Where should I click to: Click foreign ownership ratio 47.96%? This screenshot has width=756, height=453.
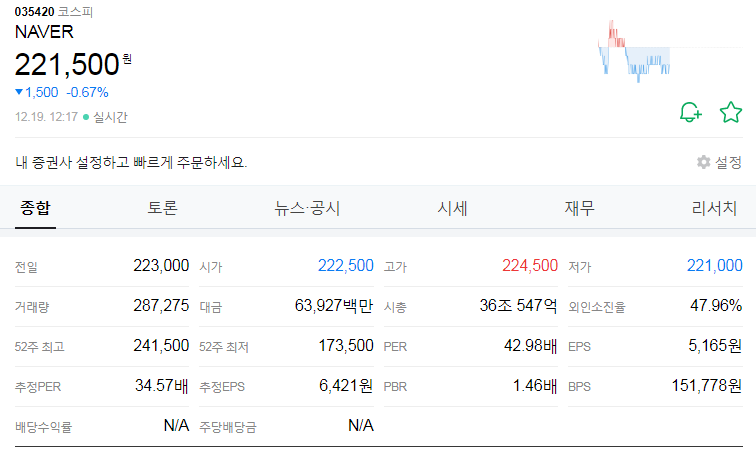pyautogui.click(x=716, y=306)
